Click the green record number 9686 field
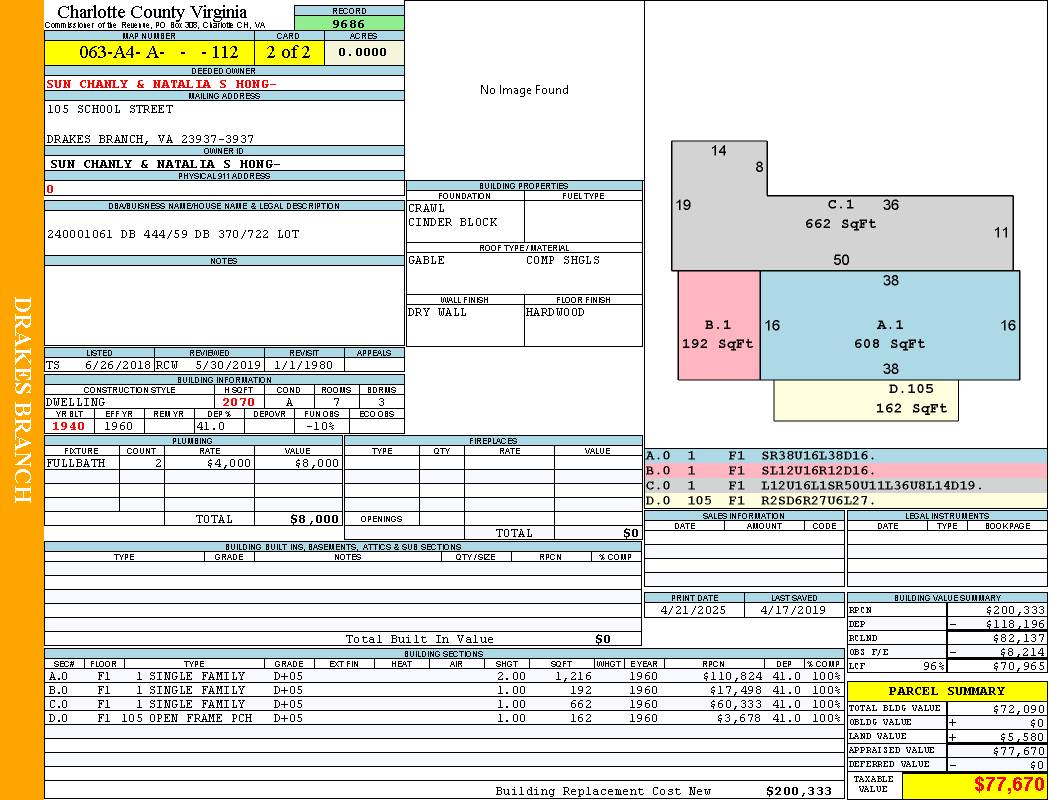Image resolution: width=1050 pixels, height=800 pixels. [x=349, y=23]
